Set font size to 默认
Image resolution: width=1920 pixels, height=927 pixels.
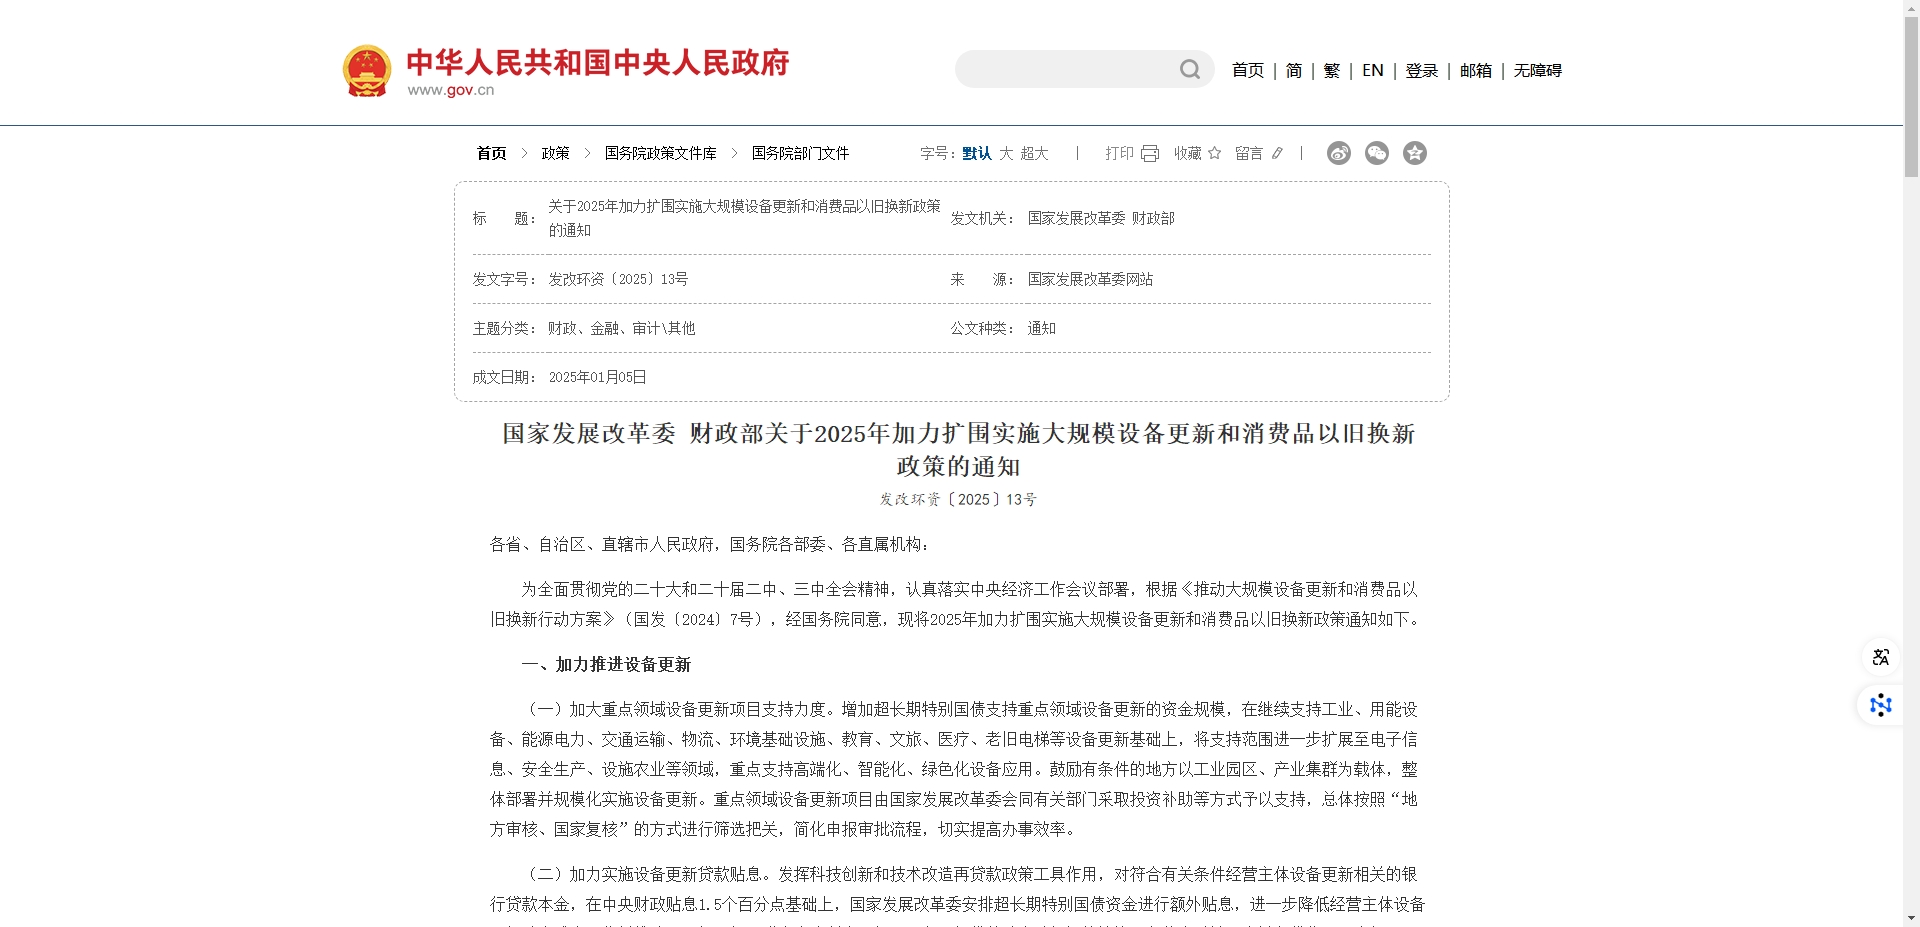pyautogui.click(x=977, y=153)
